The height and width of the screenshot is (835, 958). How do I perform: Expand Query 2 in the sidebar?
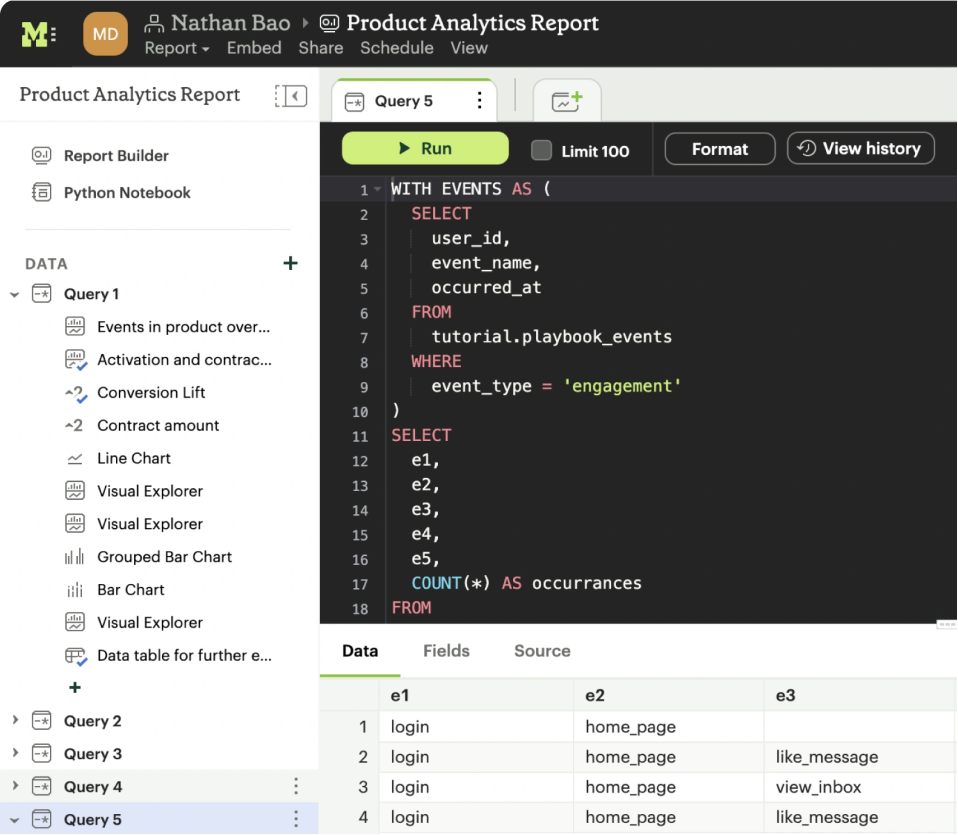coord(14,720)
